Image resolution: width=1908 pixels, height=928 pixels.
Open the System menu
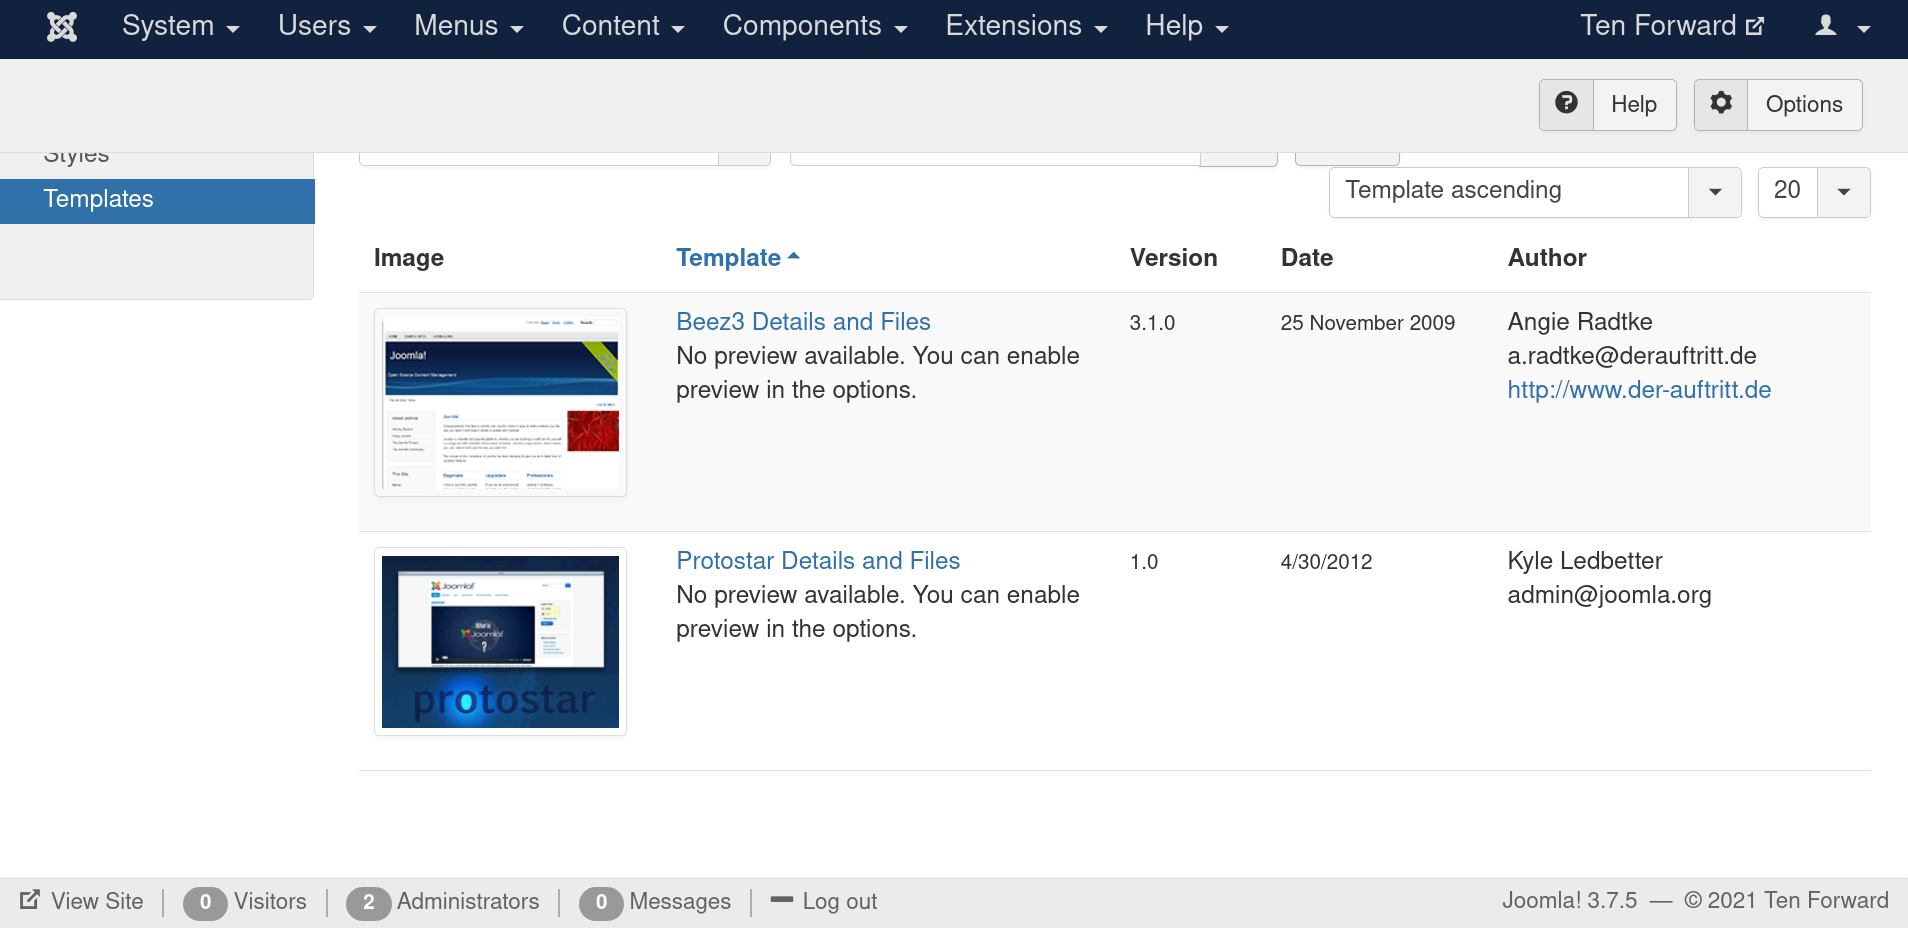[x=180, y=27]
